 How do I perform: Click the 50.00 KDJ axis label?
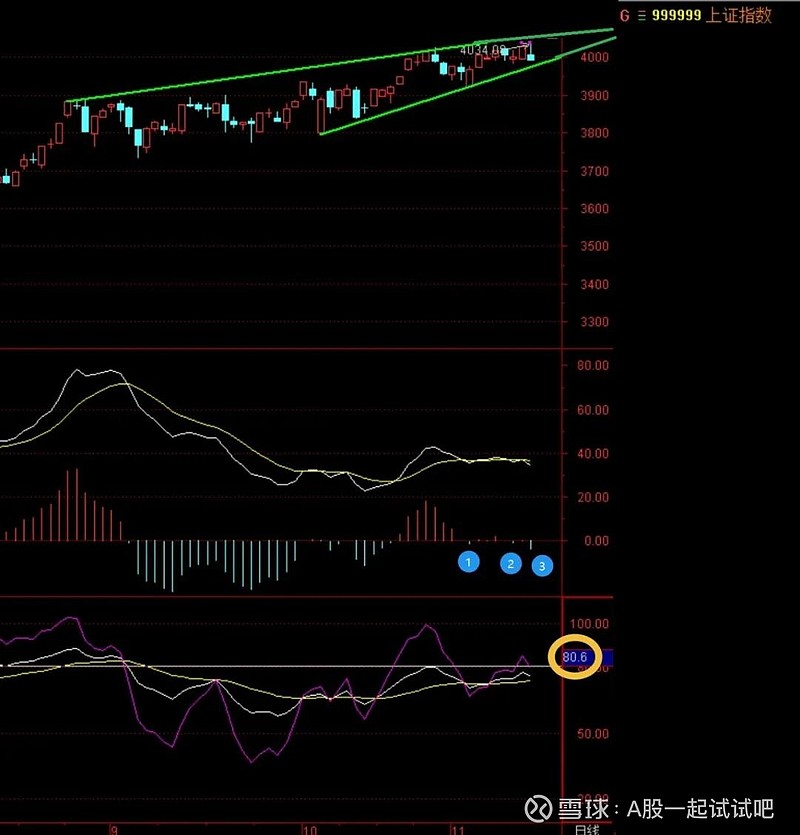[592, 734]
